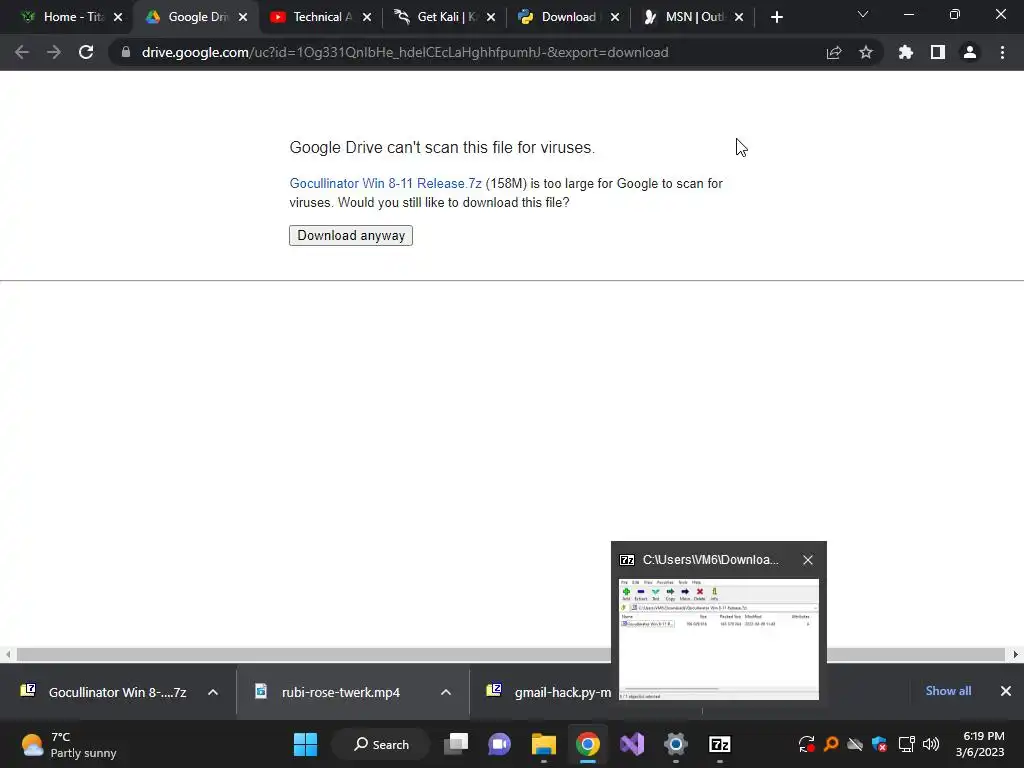
Task: Click the horizontal scrollbar left arrow
Action: click(8, 654)
